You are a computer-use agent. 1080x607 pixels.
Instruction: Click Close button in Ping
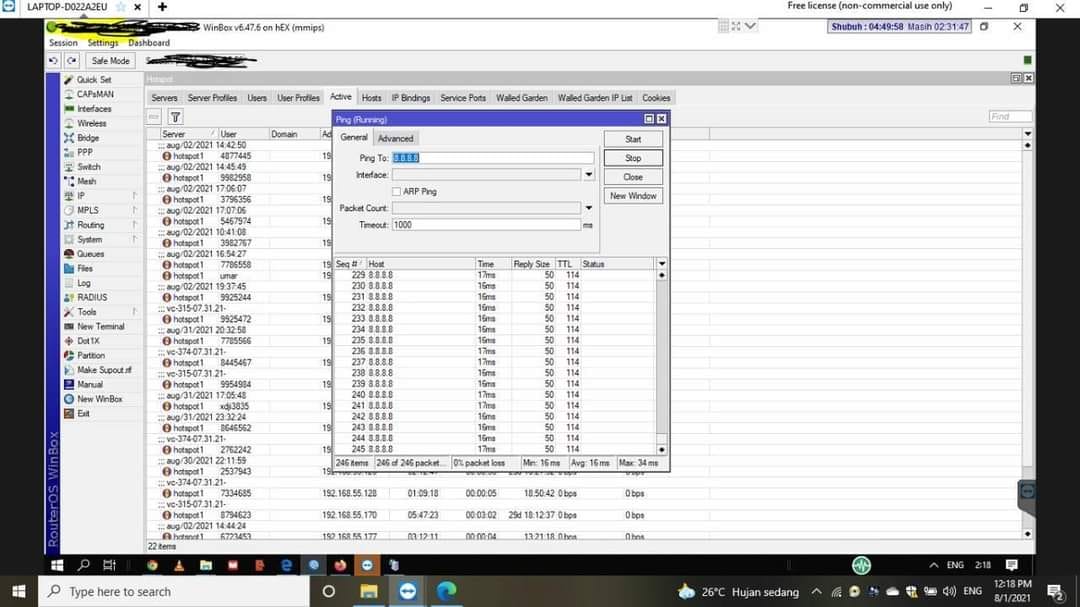point(633,177)
